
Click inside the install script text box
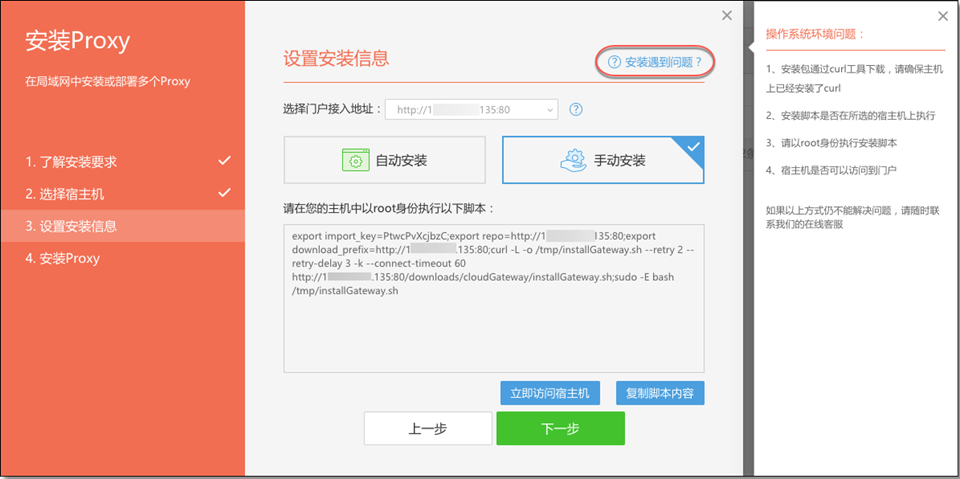493,298
